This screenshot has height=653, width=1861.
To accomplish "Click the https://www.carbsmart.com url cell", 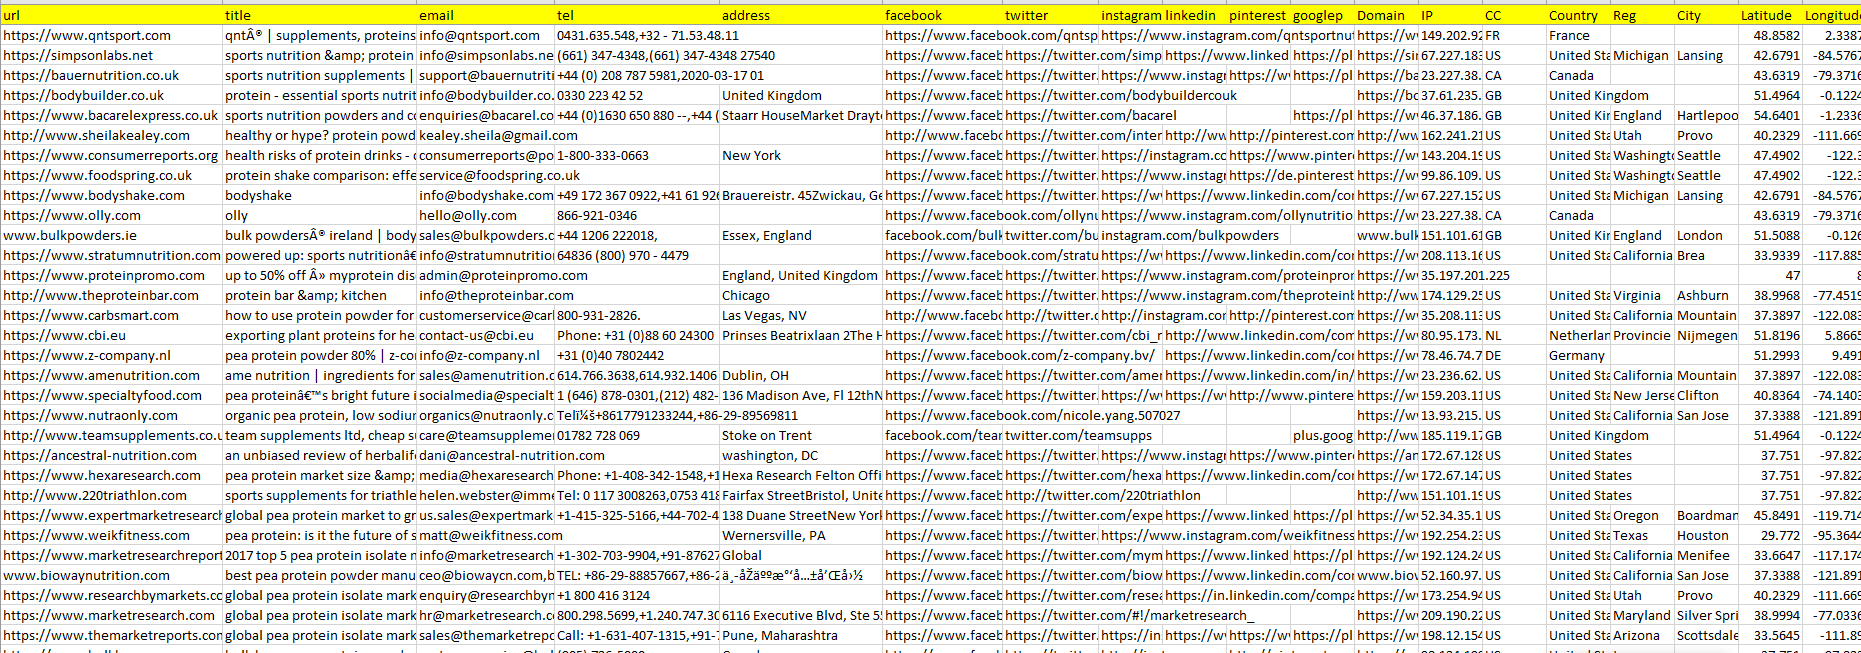I will [x=111, y=315].
